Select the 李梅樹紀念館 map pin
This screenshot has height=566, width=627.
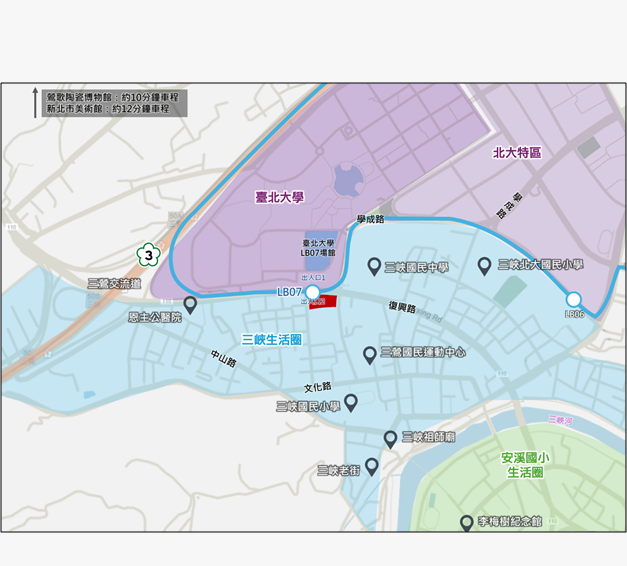467,523
